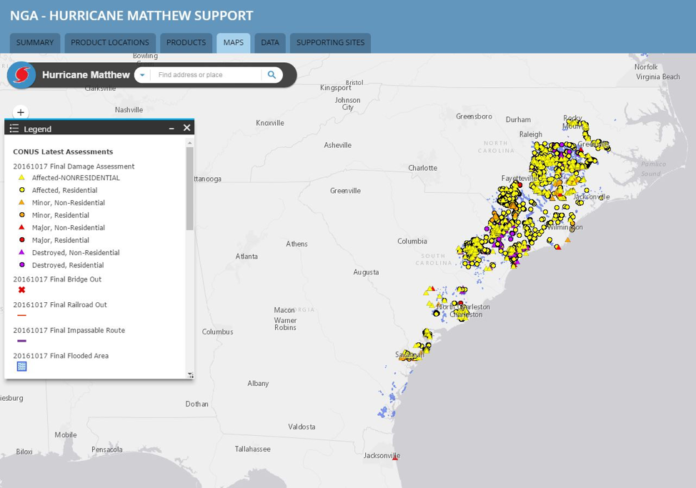
Task: Open the Products tab
Action: (x=186, y=43)
